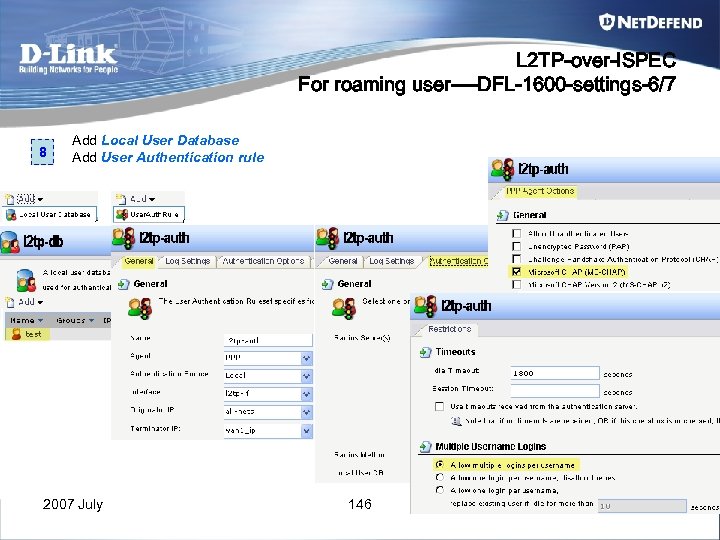Click the 'User Authentication rule' heading text
The image size is (720, 540).
click(x=183, y=157)
